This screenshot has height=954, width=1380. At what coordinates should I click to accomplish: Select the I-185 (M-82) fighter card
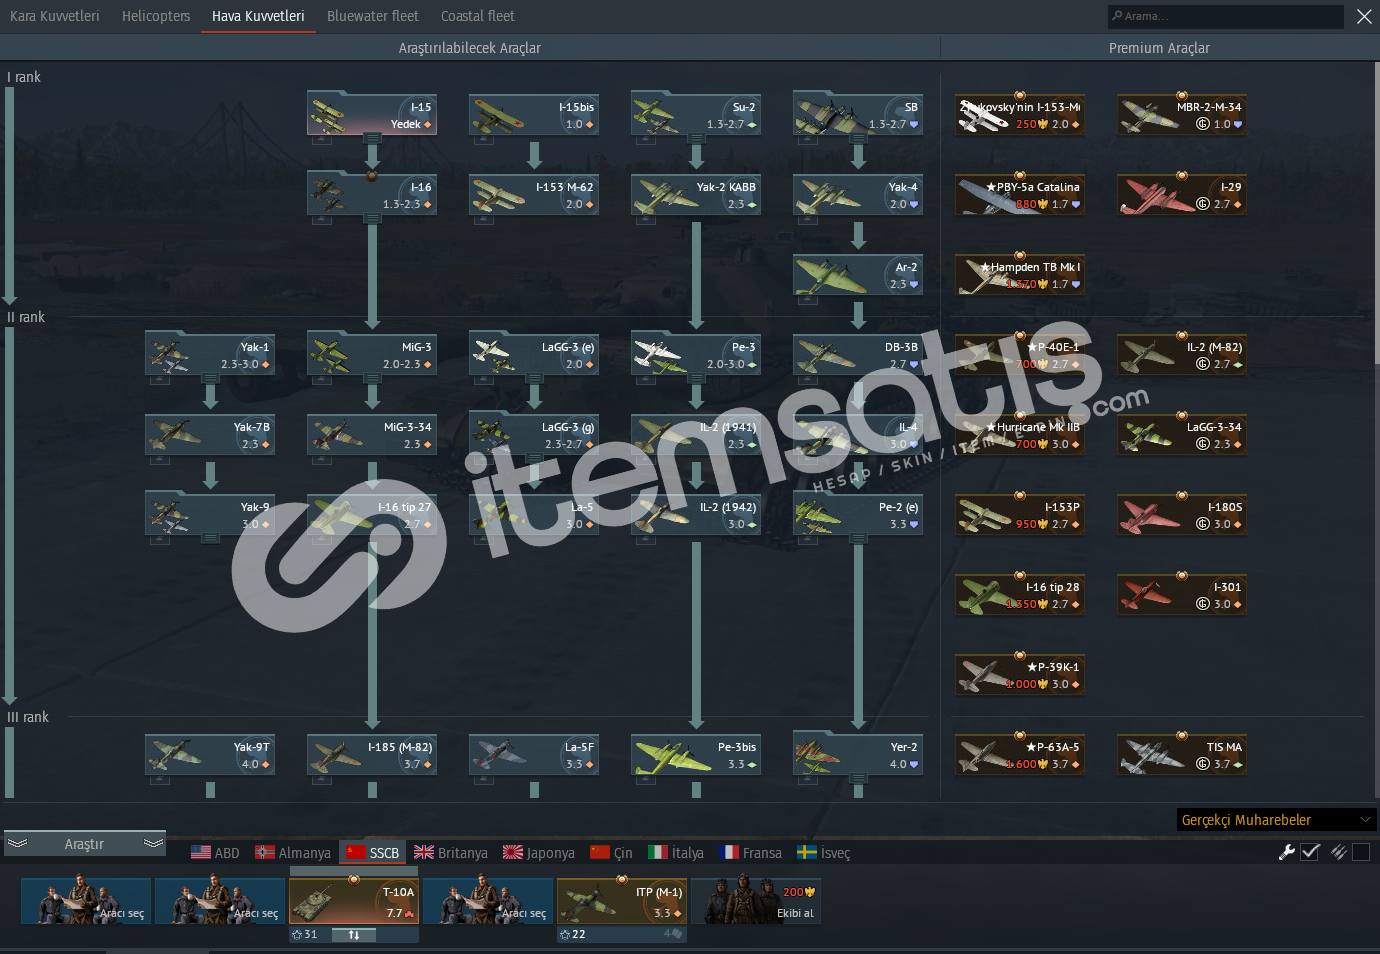[372, 756]
